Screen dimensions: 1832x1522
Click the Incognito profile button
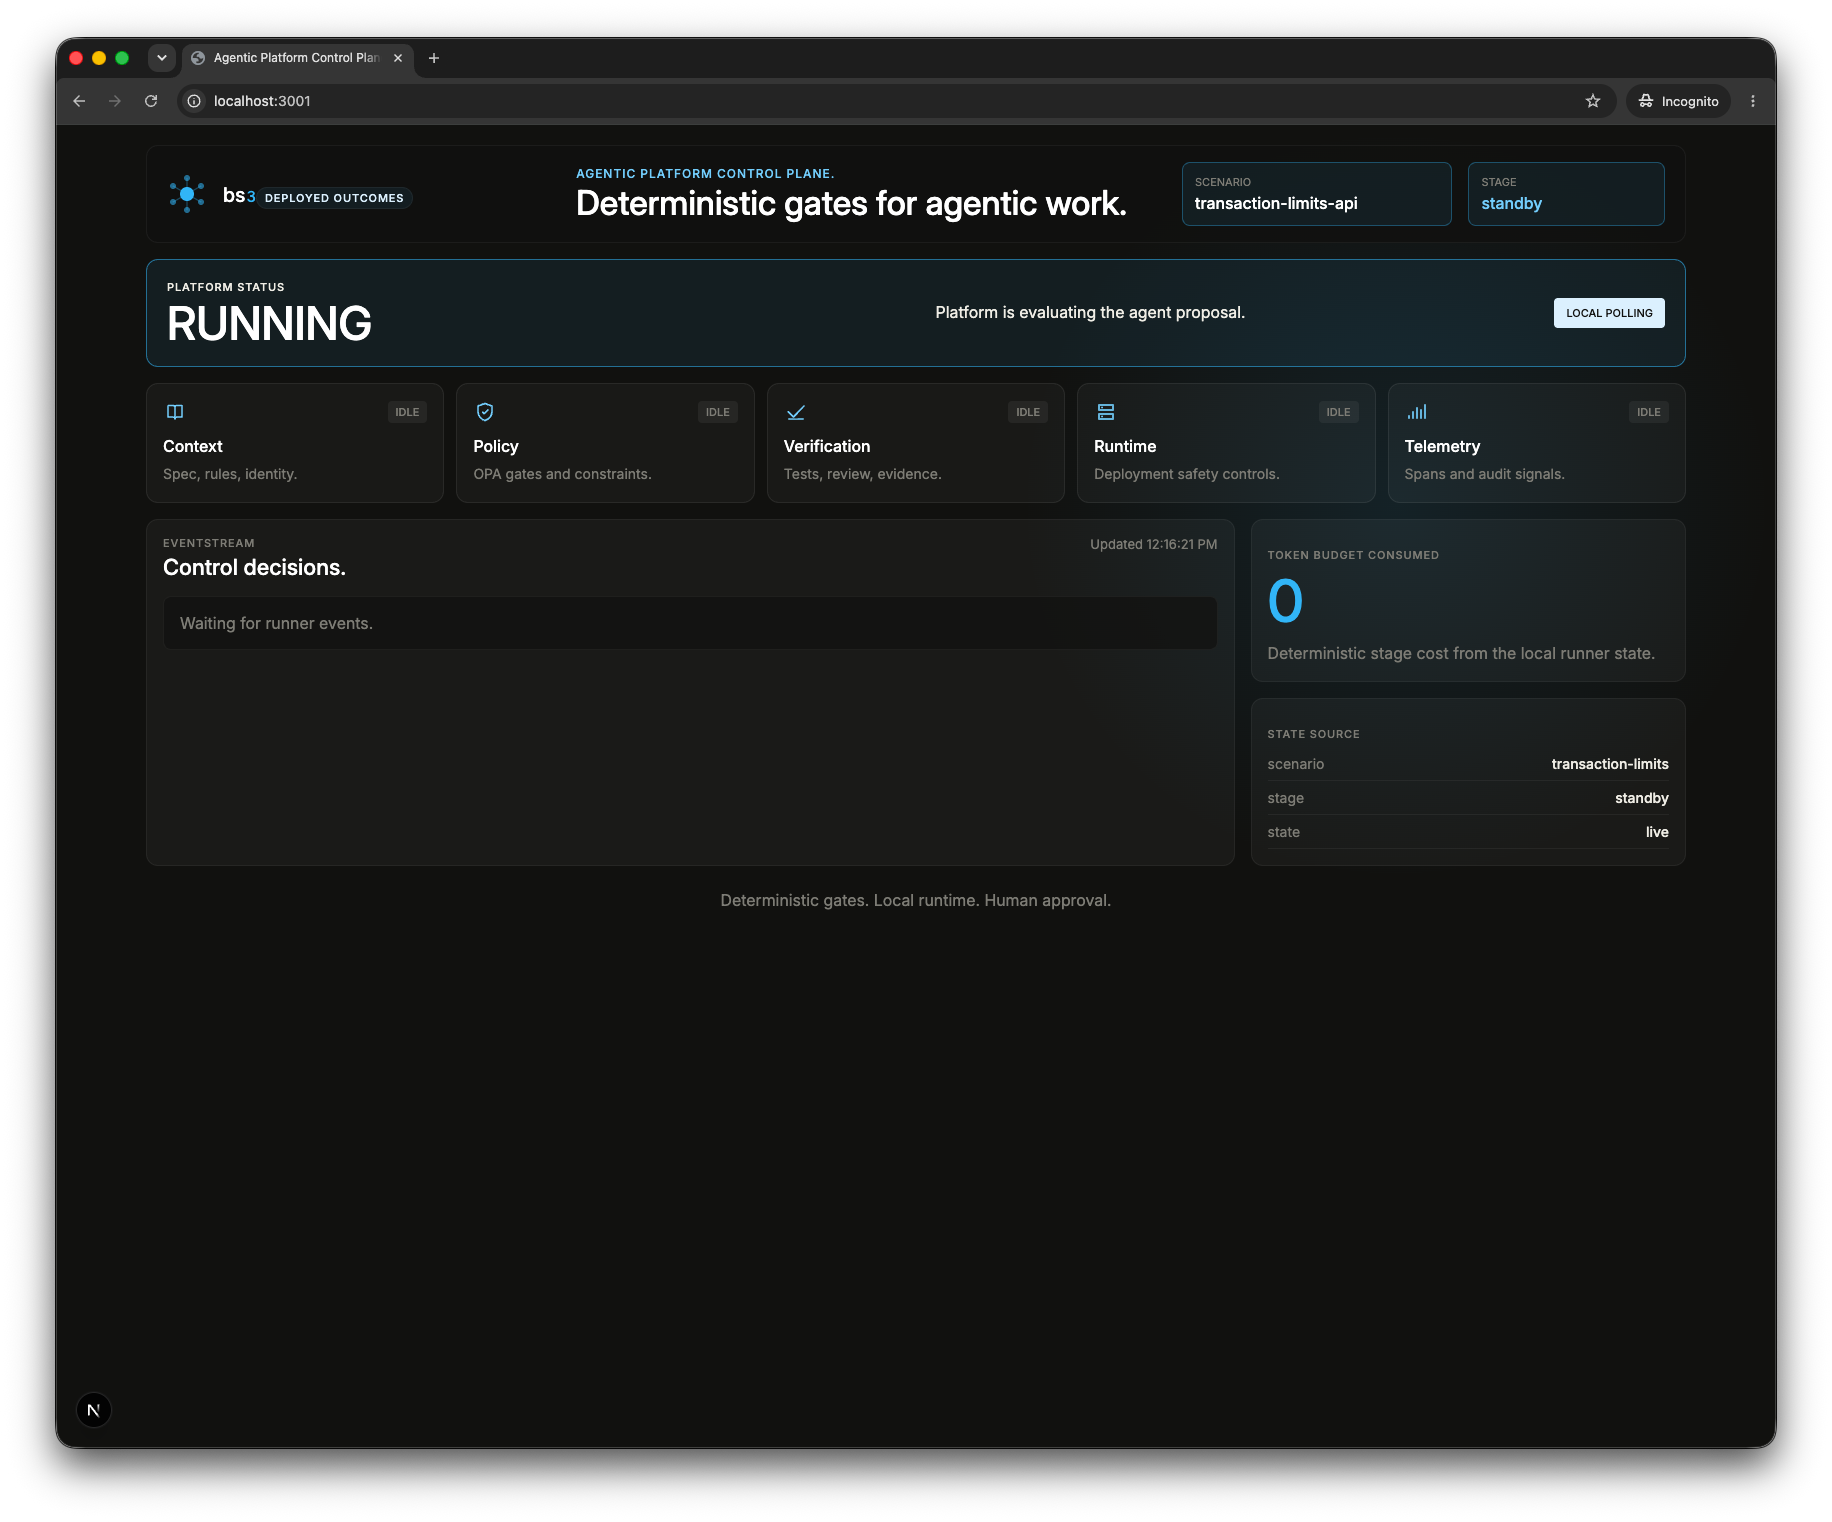point(1678,101)
